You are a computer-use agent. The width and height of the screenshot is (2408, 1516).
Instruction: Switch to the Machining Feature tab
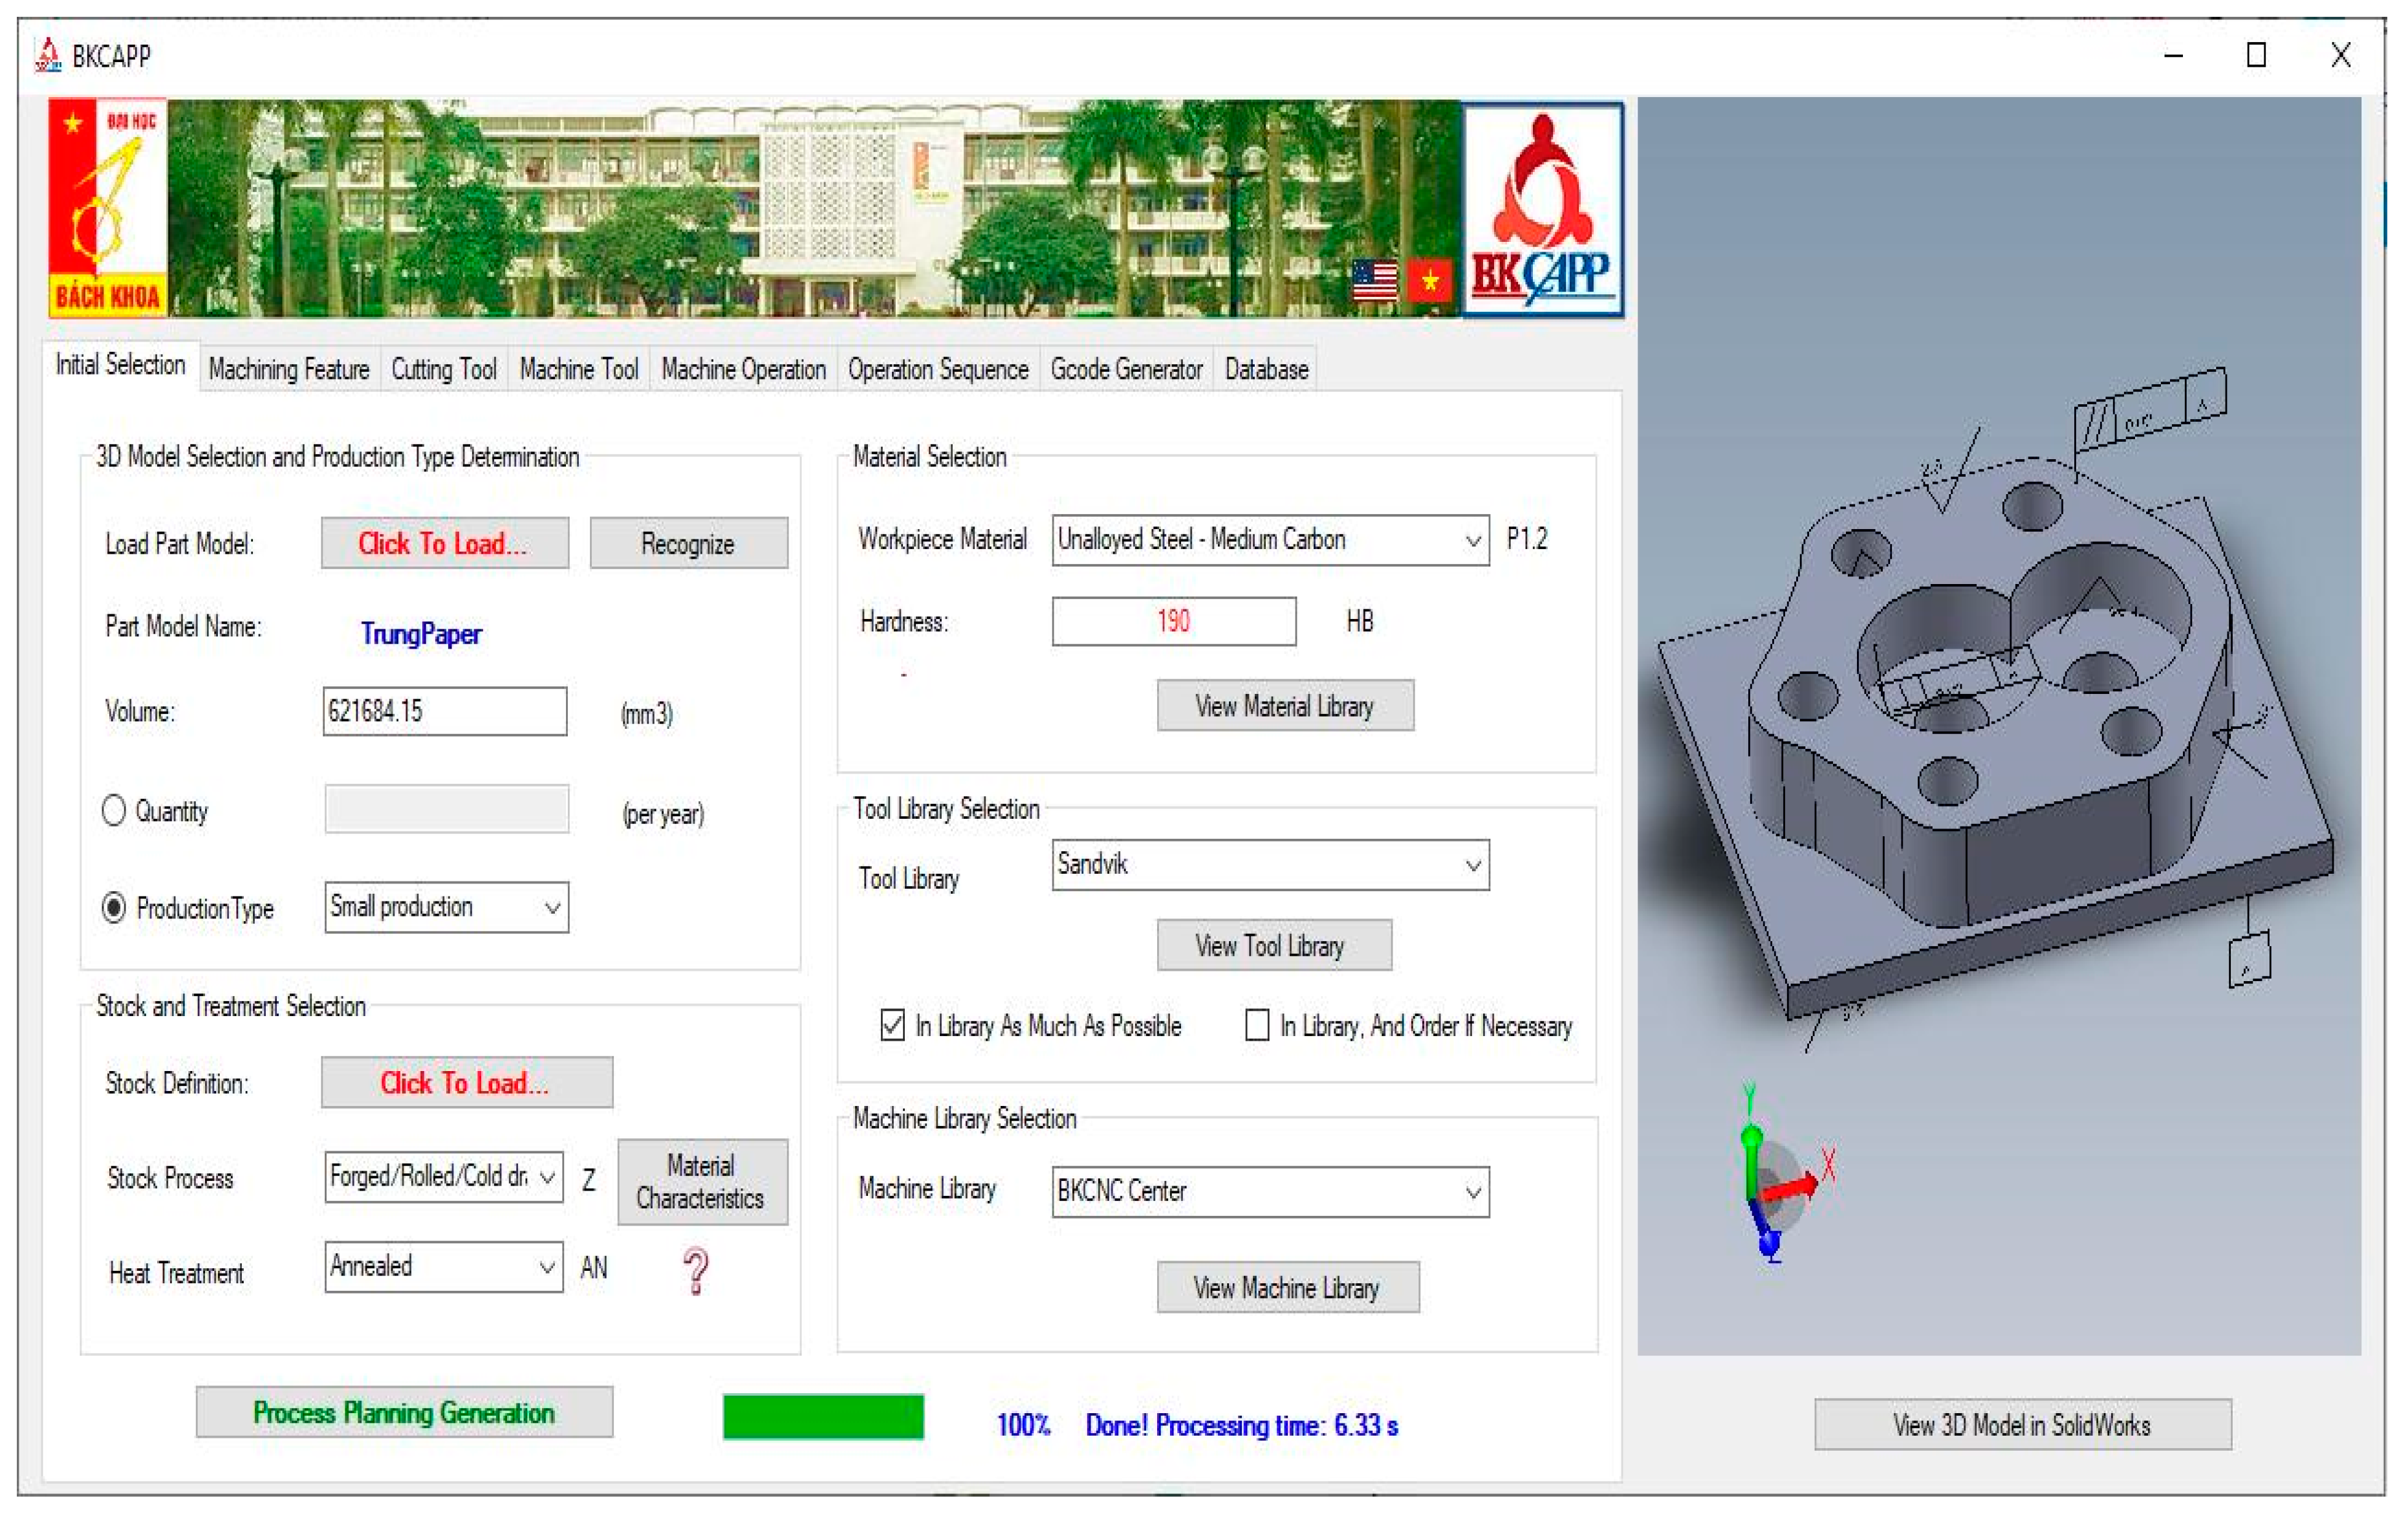coord(289,370)
